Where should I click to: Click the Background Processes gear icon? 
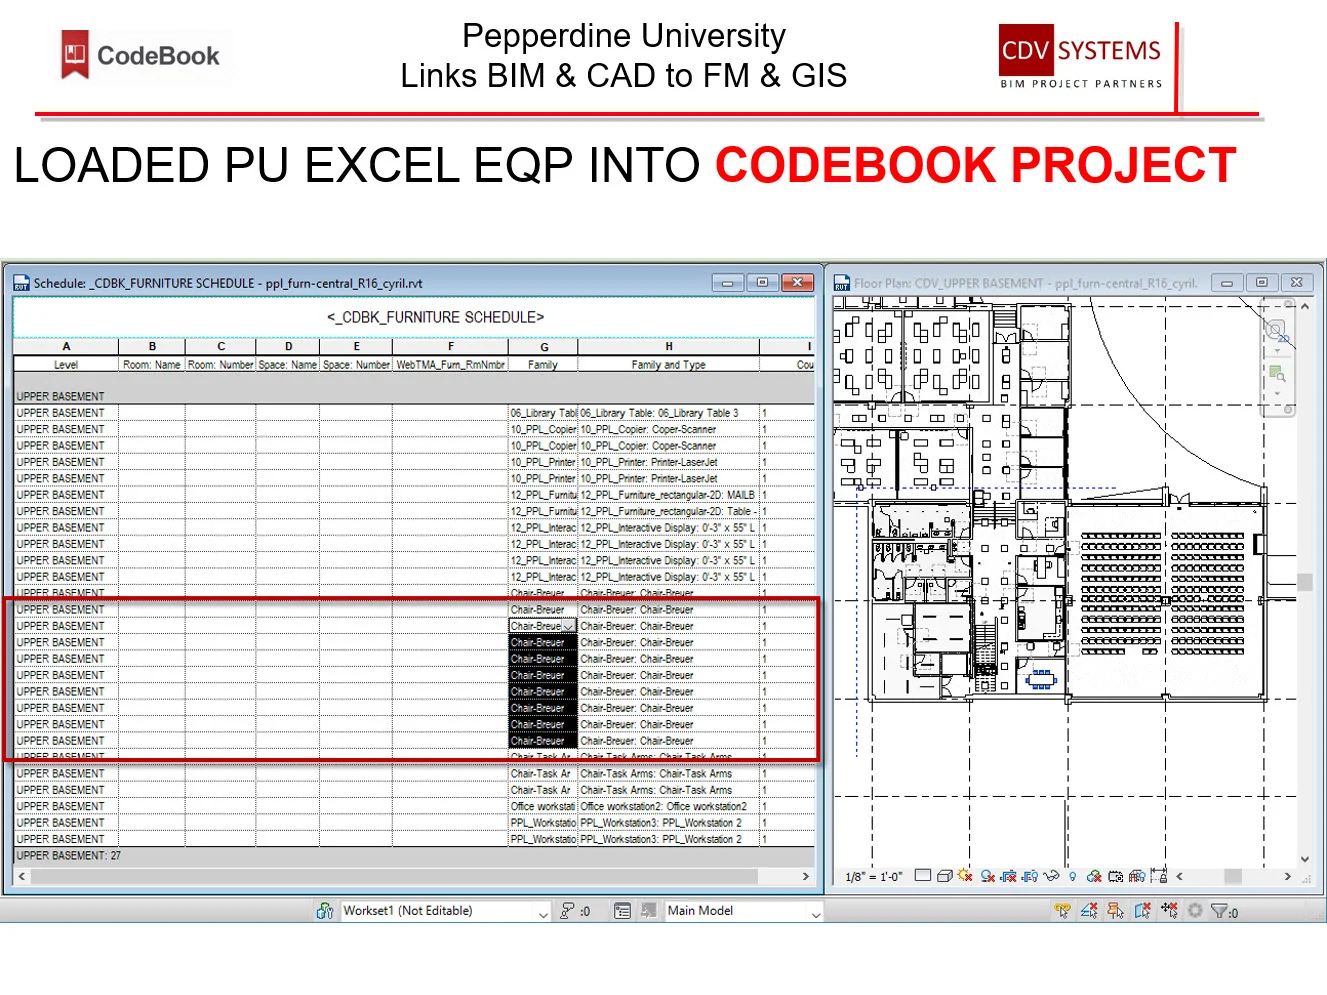pos(1195,911)
